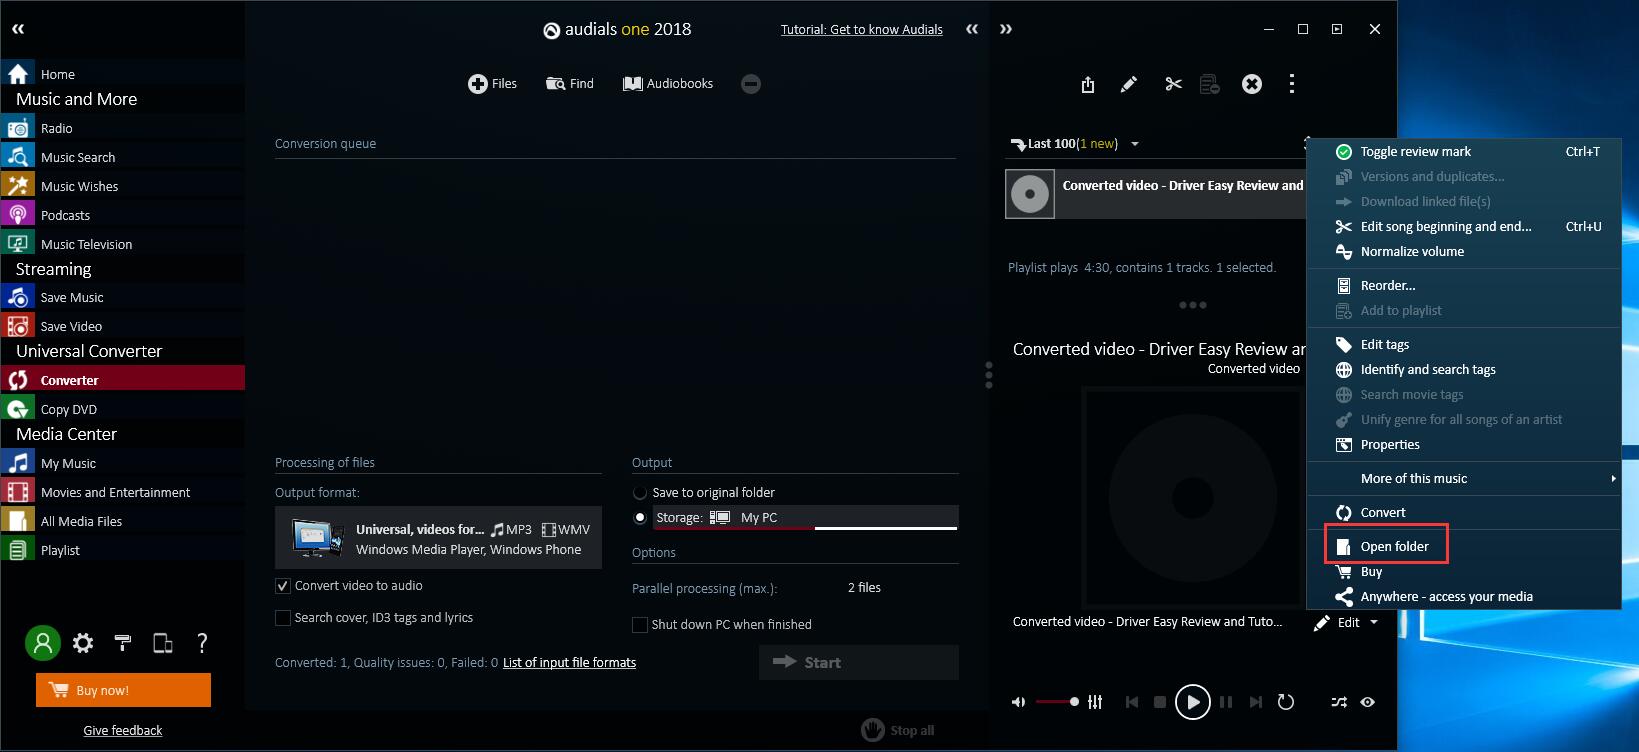This screenshot has height=752, width=1639.
Task: Select Open folder from context menu
Action: pos(1394,546)
